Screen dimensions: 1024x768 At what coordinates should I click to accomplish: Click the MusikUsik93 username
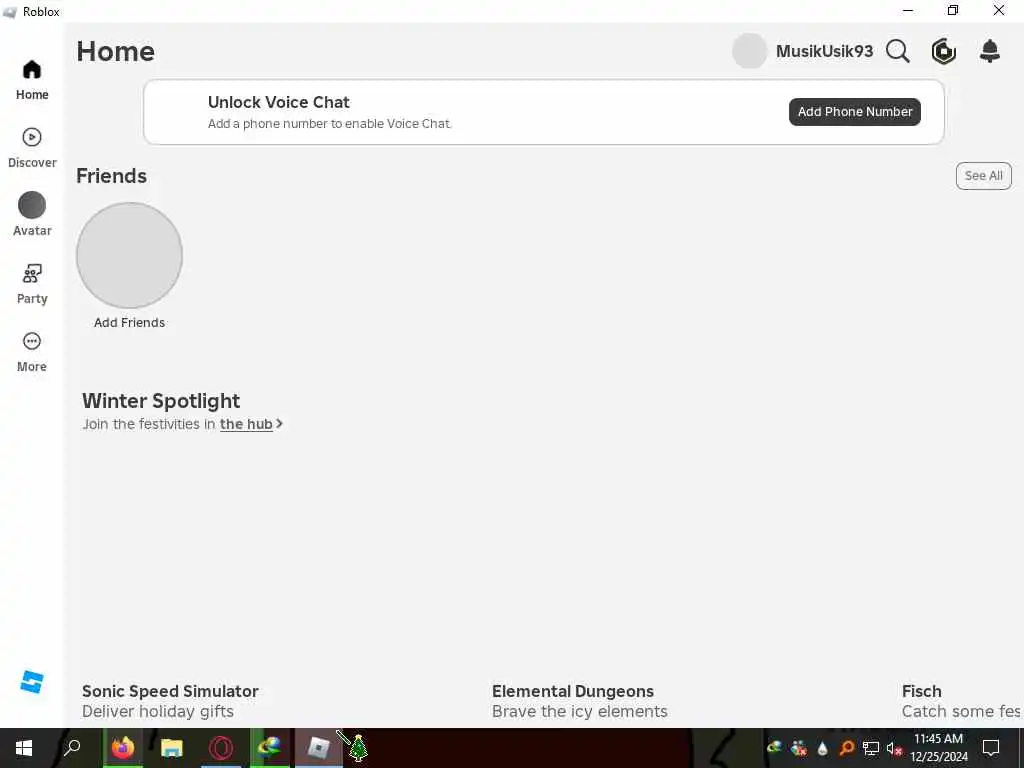point(824,51)
